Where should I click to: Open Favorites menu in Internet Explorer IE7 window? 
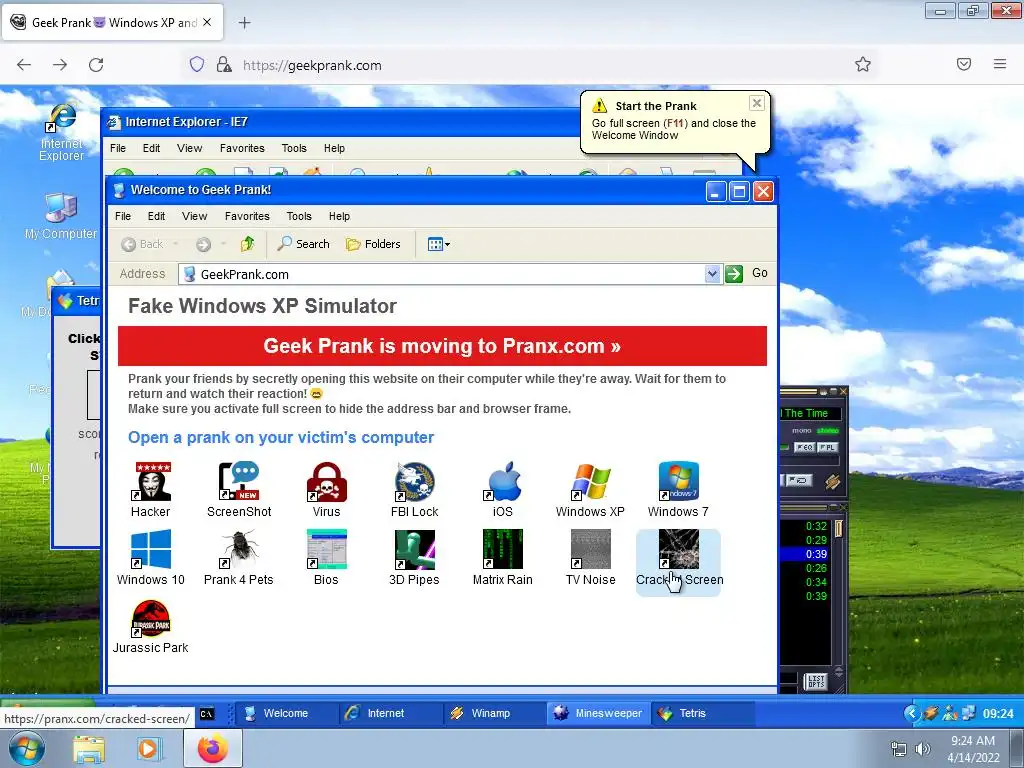(242, 148)
